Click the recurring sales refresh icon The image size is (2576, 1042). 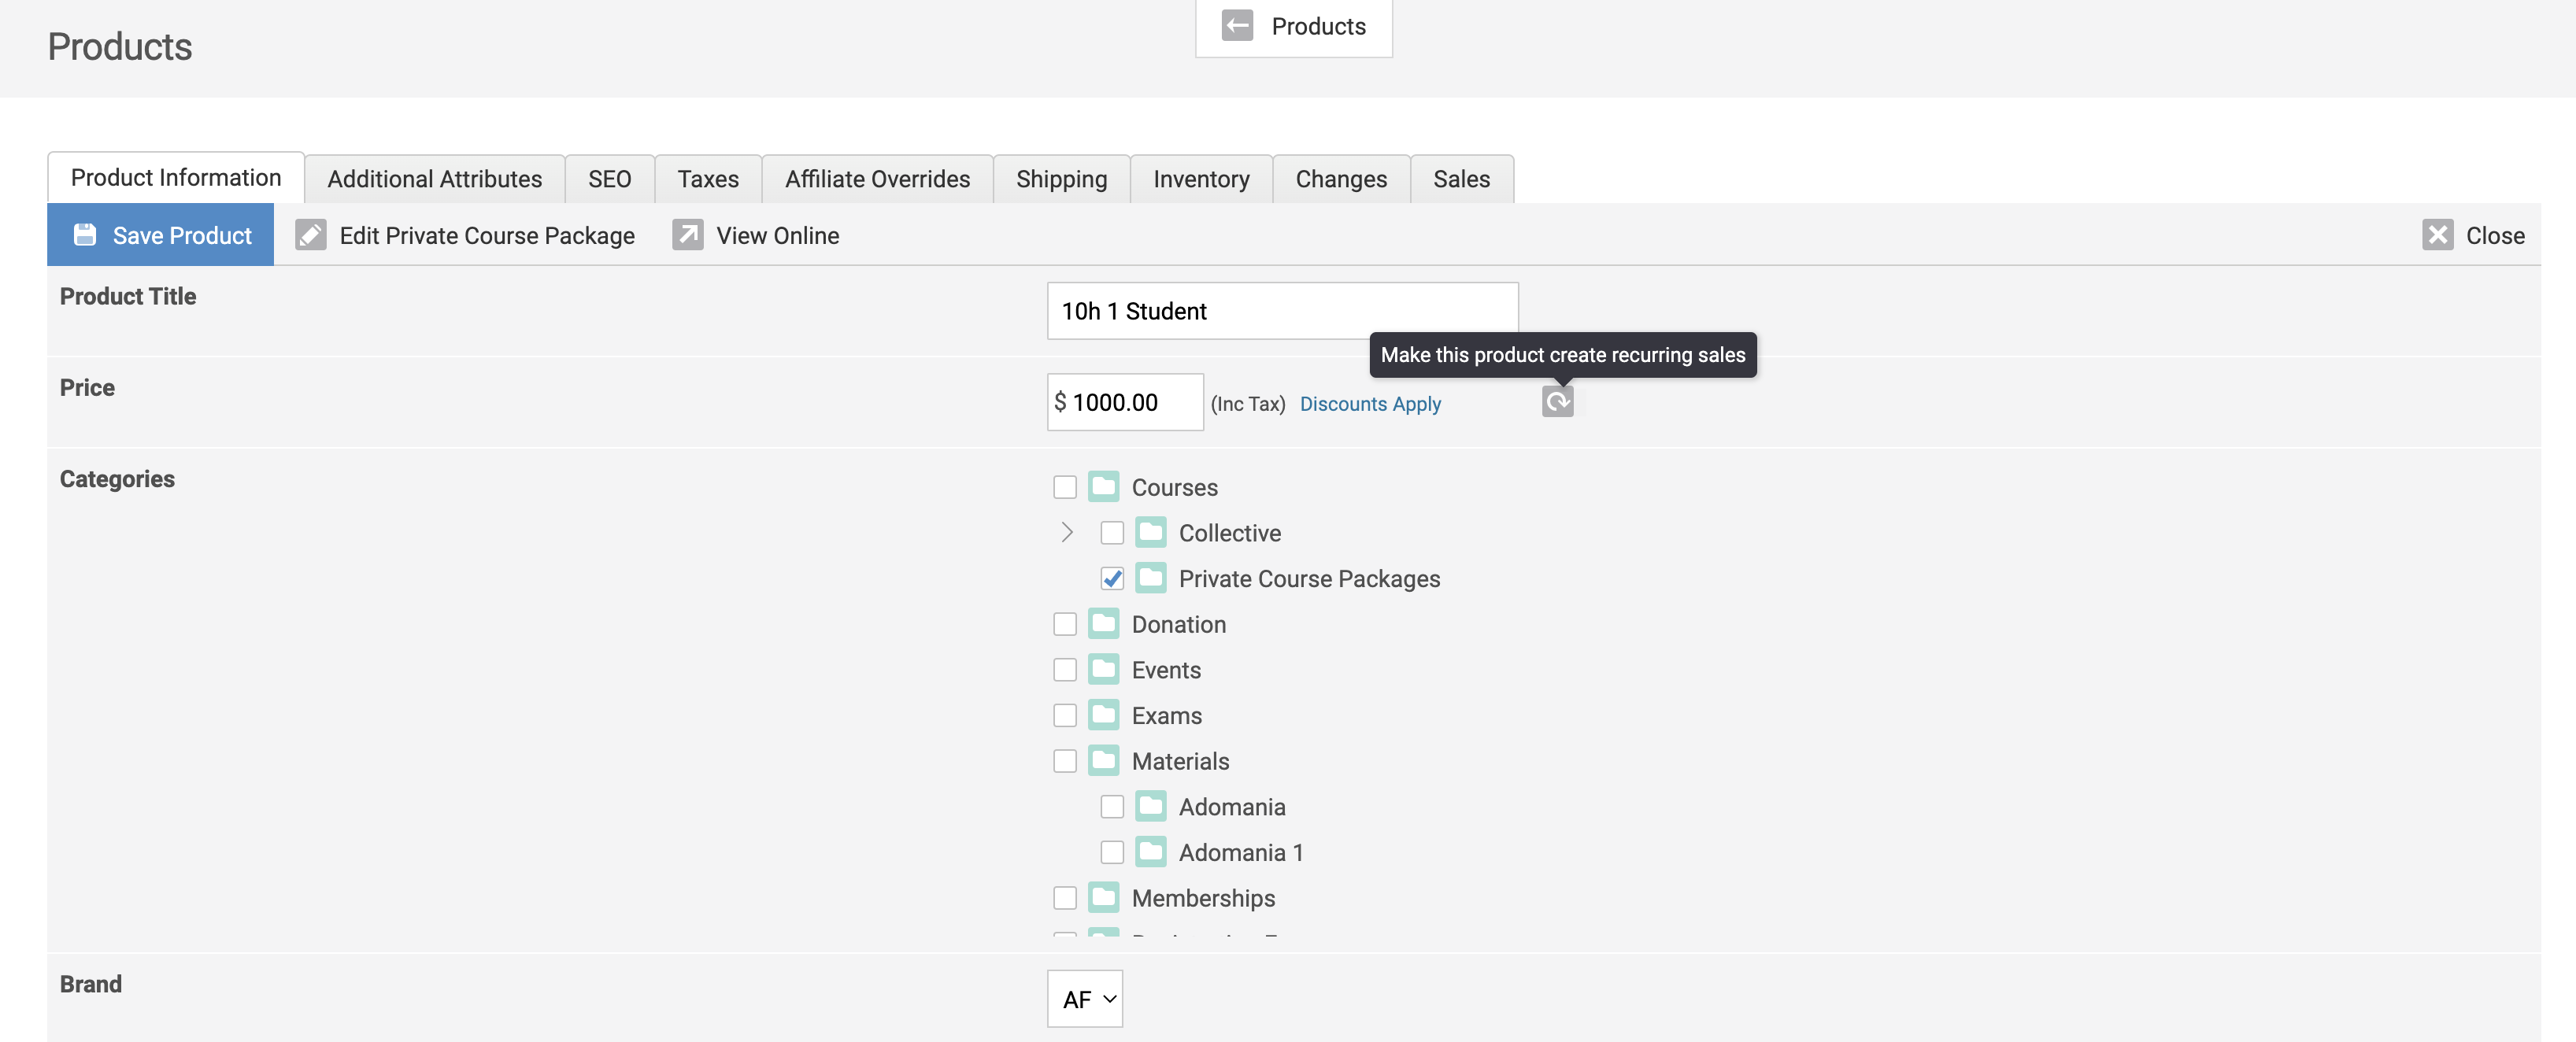[1557, 402]
